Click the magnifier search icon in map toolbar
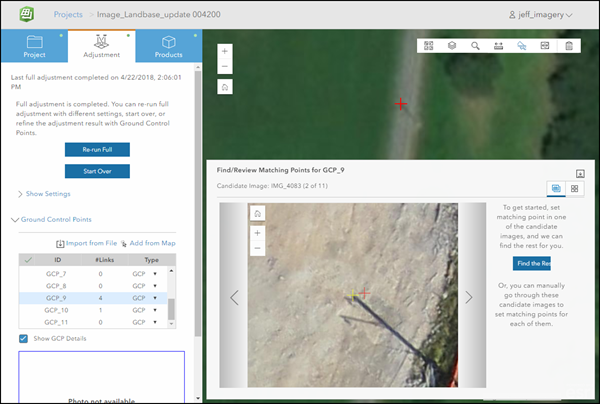 (475, 46)
